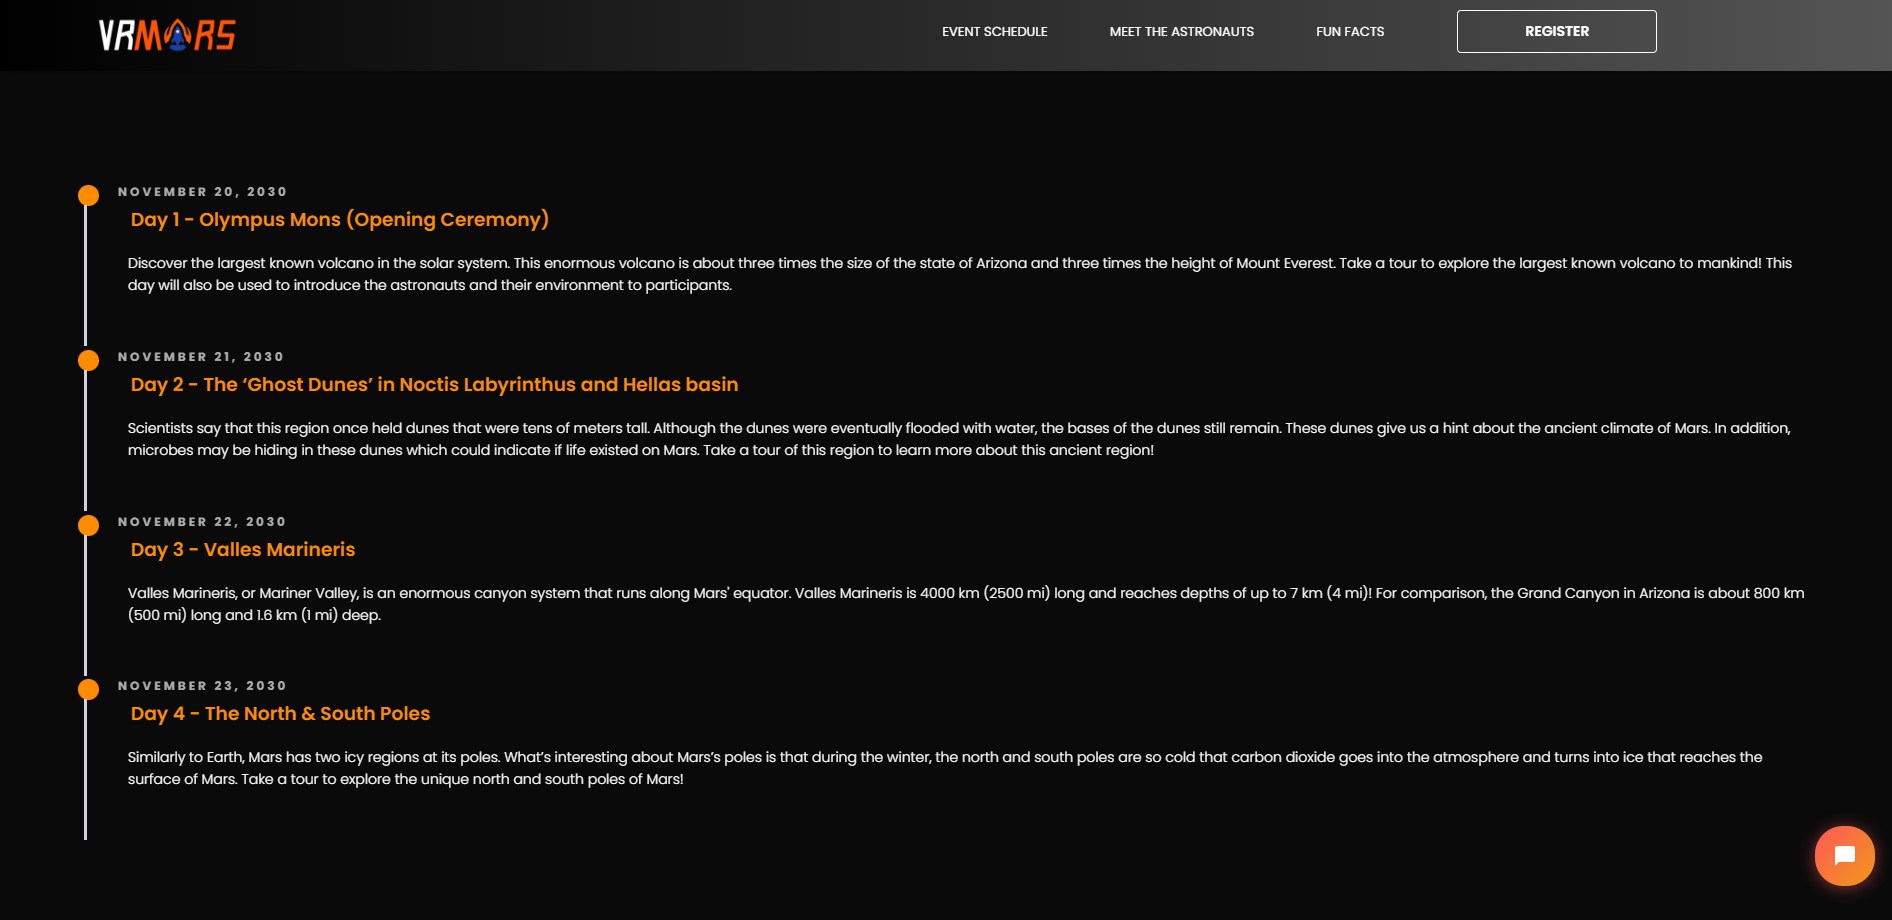This screenshot has width=1892, height=920.
Task: Click the VRMARS logo
Action: pos(167,35)
